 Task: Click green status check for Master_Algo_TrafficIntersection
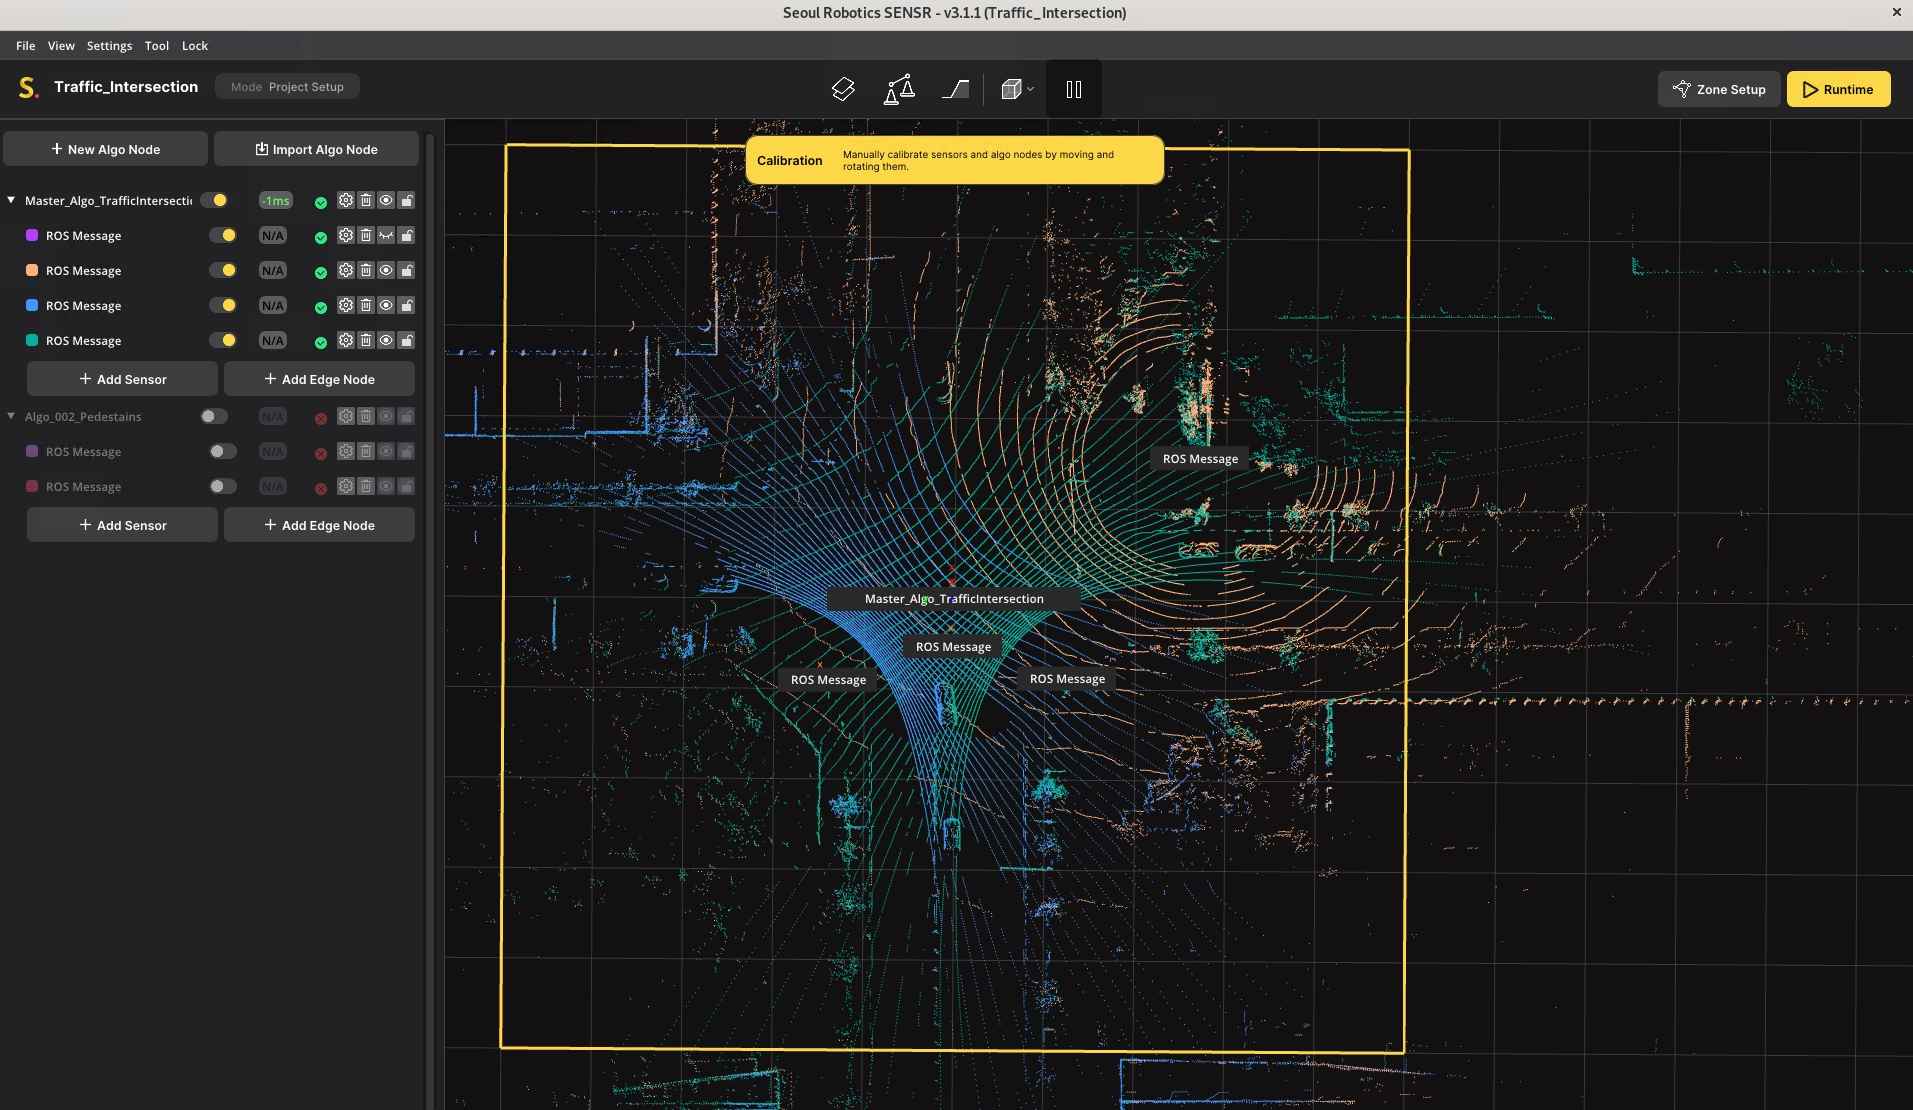coord(321,202)
